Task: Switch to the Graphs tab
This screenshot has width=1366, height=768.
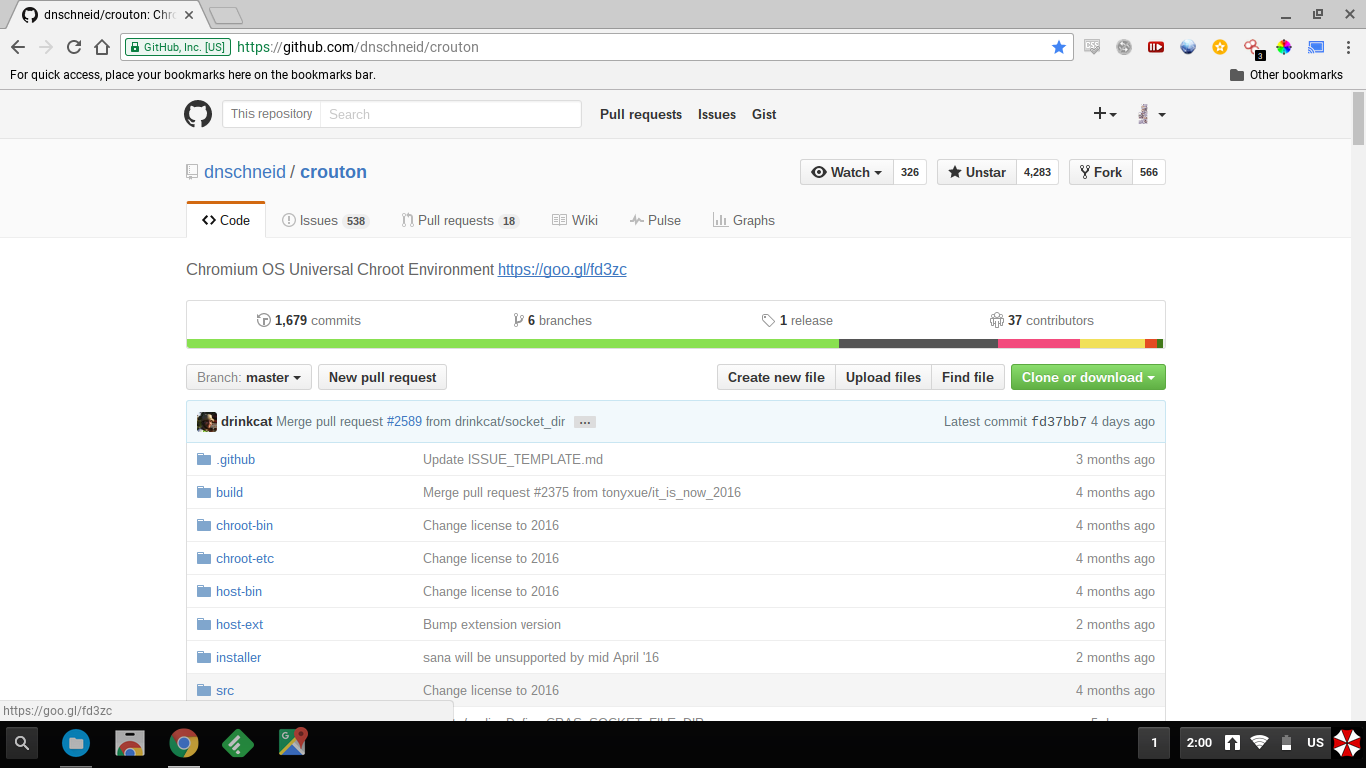Action: tap(743, 220)
